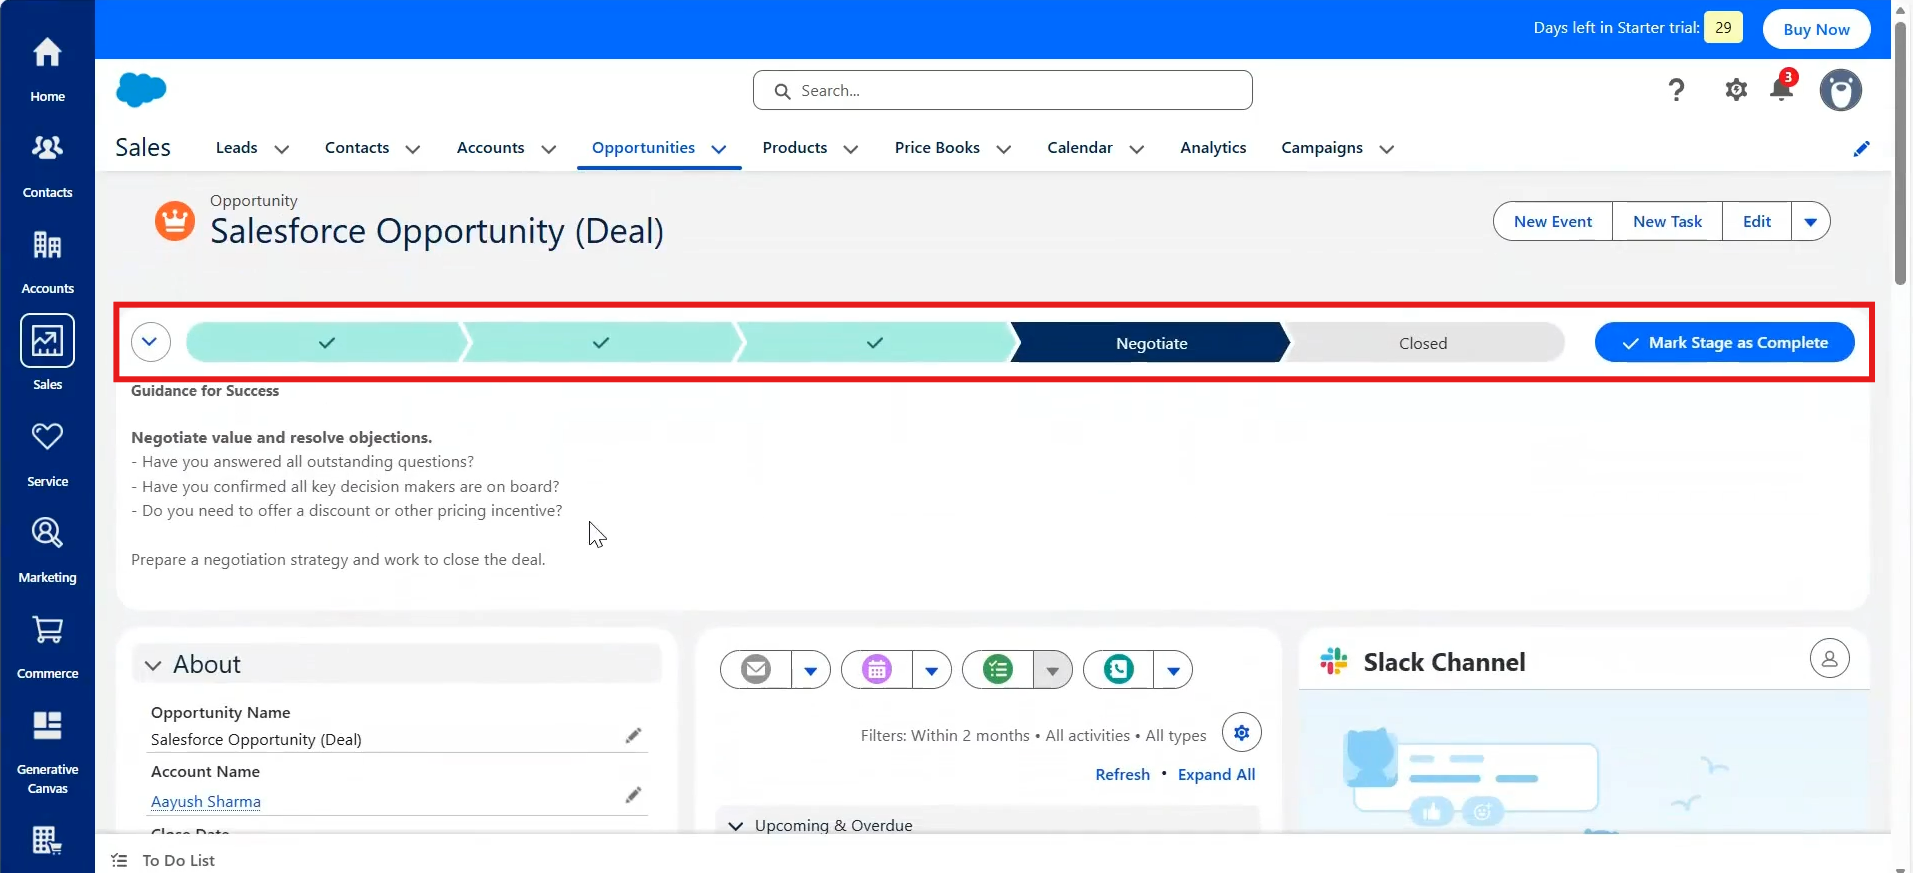This screenshot has height=873, width=1913.
Task: Open the Commerce cart icon
Action: click(x=47, y=629)
